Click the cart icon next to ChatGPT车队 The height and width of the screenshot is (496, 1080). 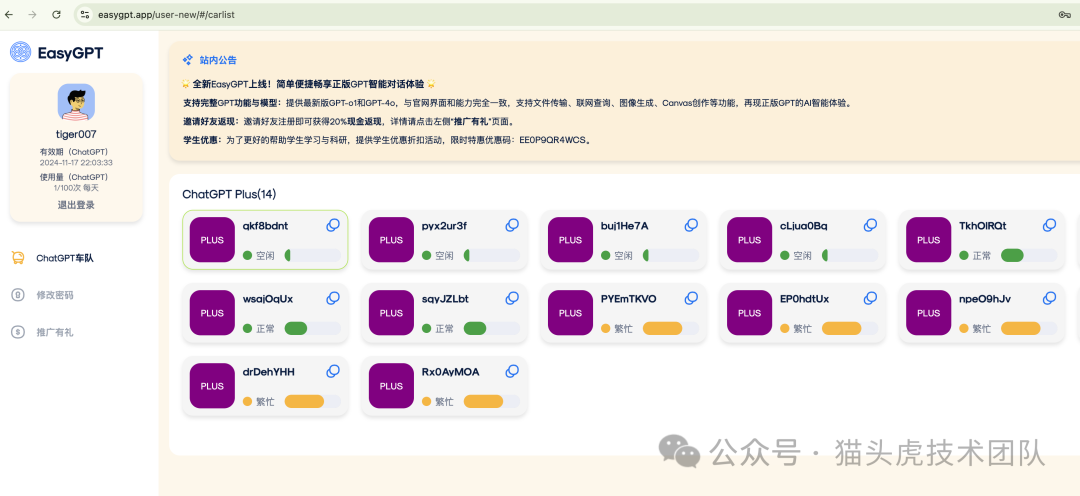pyautogui.click(x=18, y=258)
